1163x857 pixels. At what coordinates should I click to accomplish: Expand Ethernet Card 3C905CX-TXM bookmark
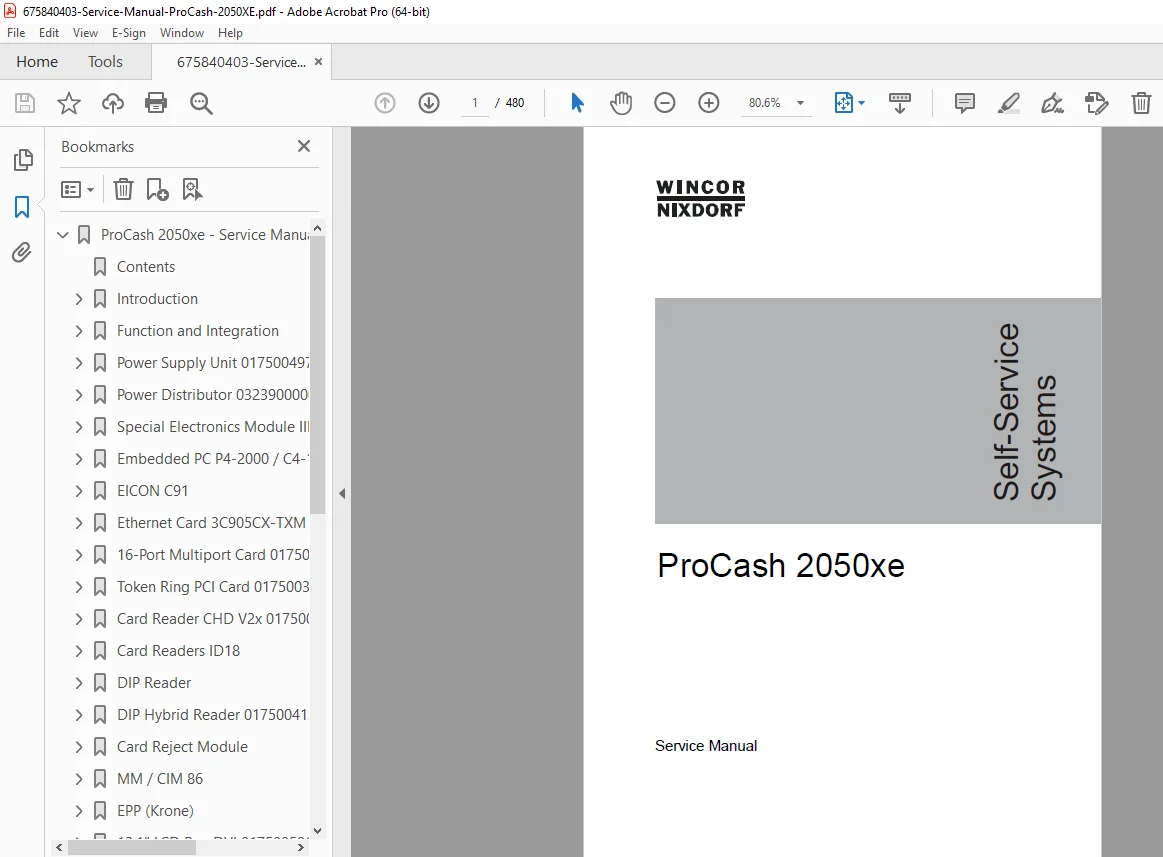[79, 523]
